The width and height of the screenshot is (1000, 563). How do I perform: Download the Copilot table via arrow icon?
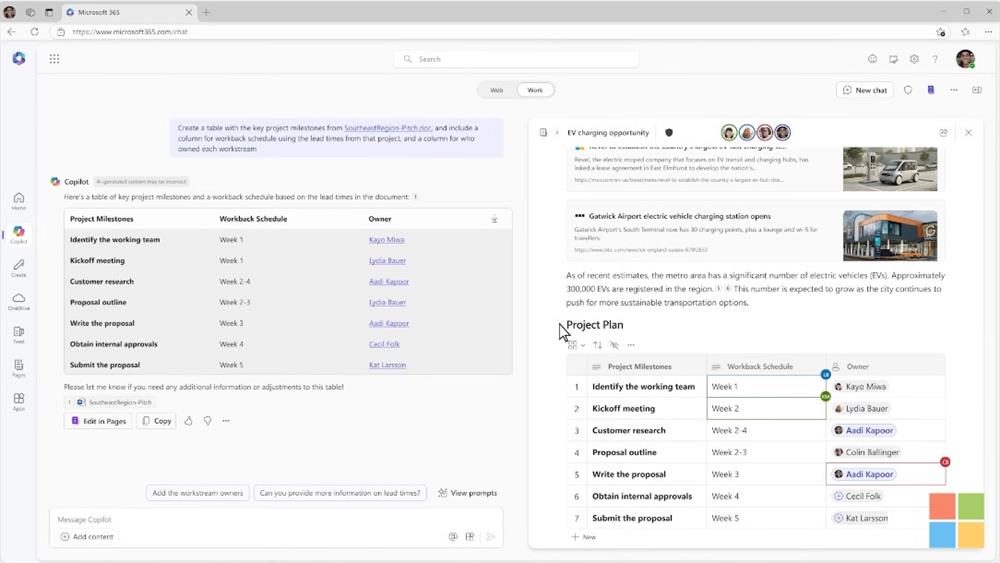click(494, 219)
